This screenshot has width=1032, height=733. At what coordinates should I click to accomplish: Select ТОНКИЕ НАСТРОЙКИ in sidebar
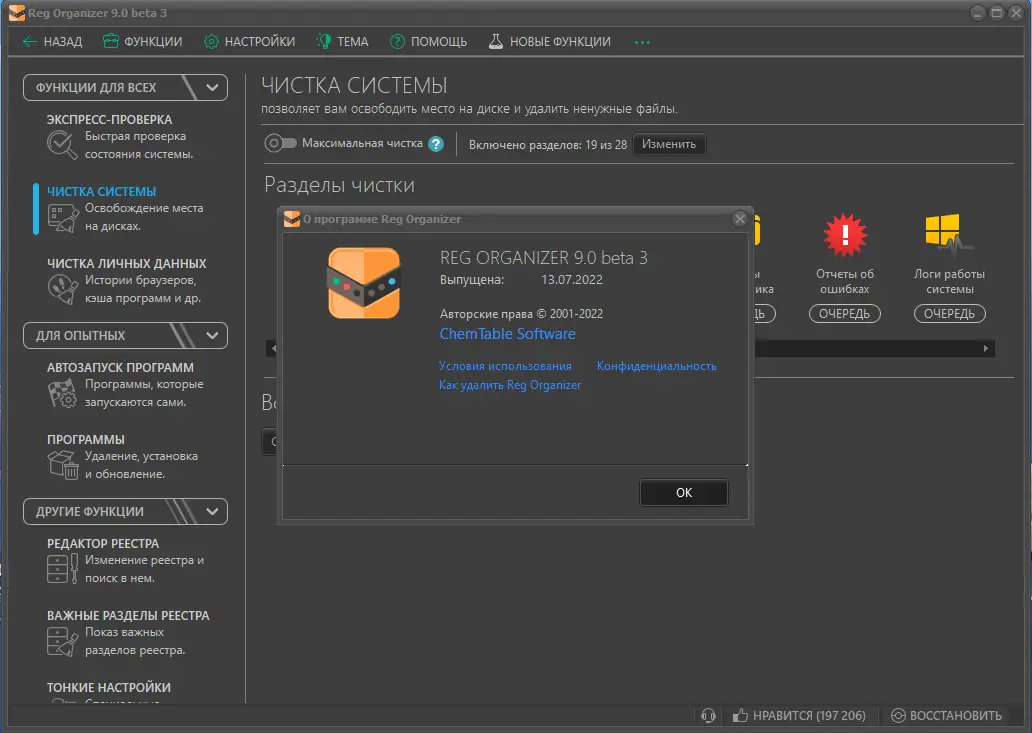[109, 688]
